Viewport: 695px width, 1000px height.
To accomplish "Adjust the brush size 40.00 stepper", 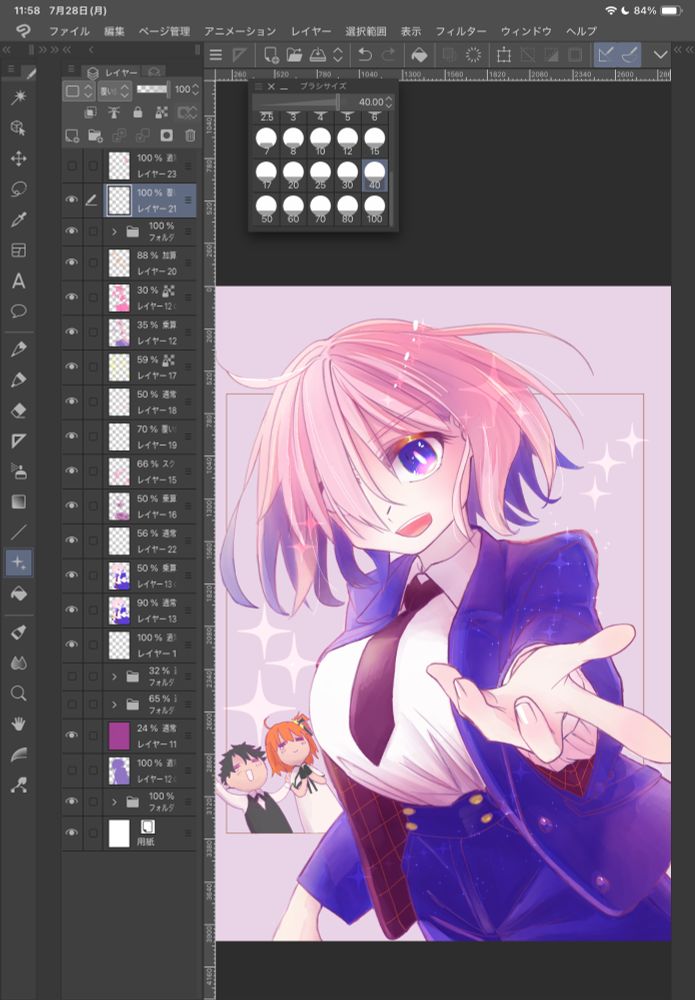I will pyautogui.click(x=388, y=102).
